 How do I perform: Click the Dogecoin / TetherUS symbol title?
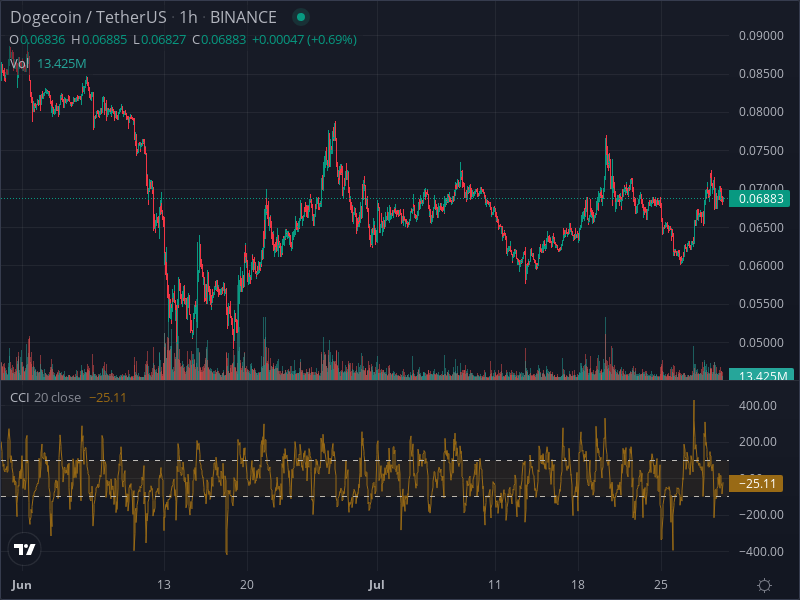(88, 17)
